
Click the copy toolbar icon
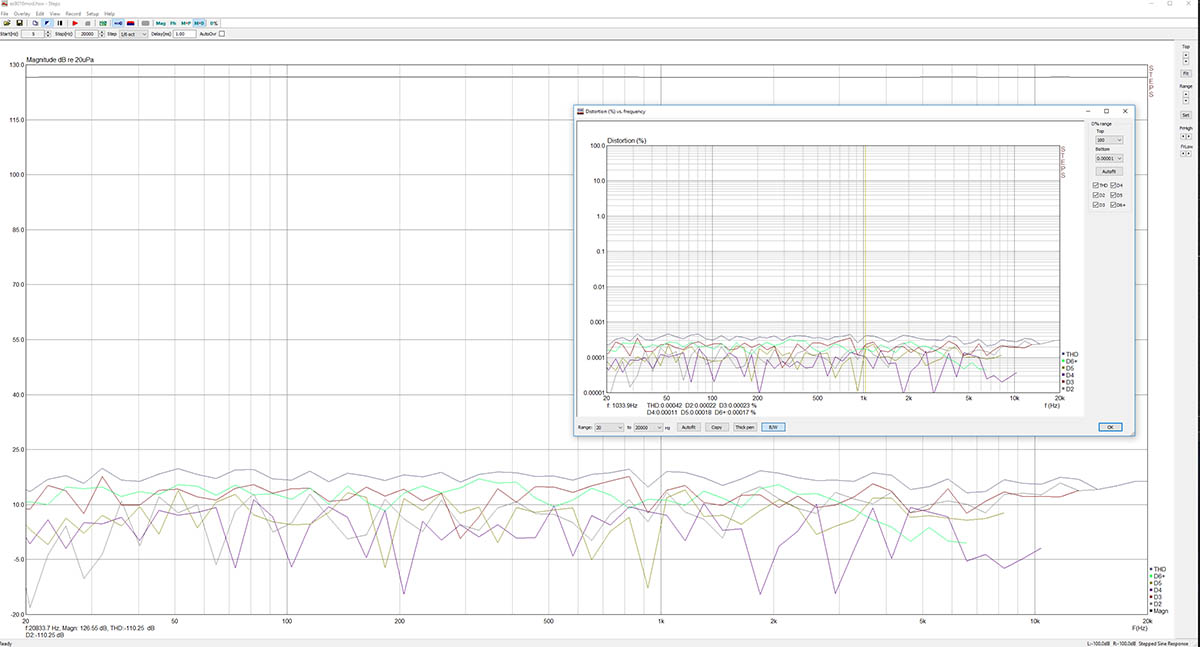click(x=35, y=23)
